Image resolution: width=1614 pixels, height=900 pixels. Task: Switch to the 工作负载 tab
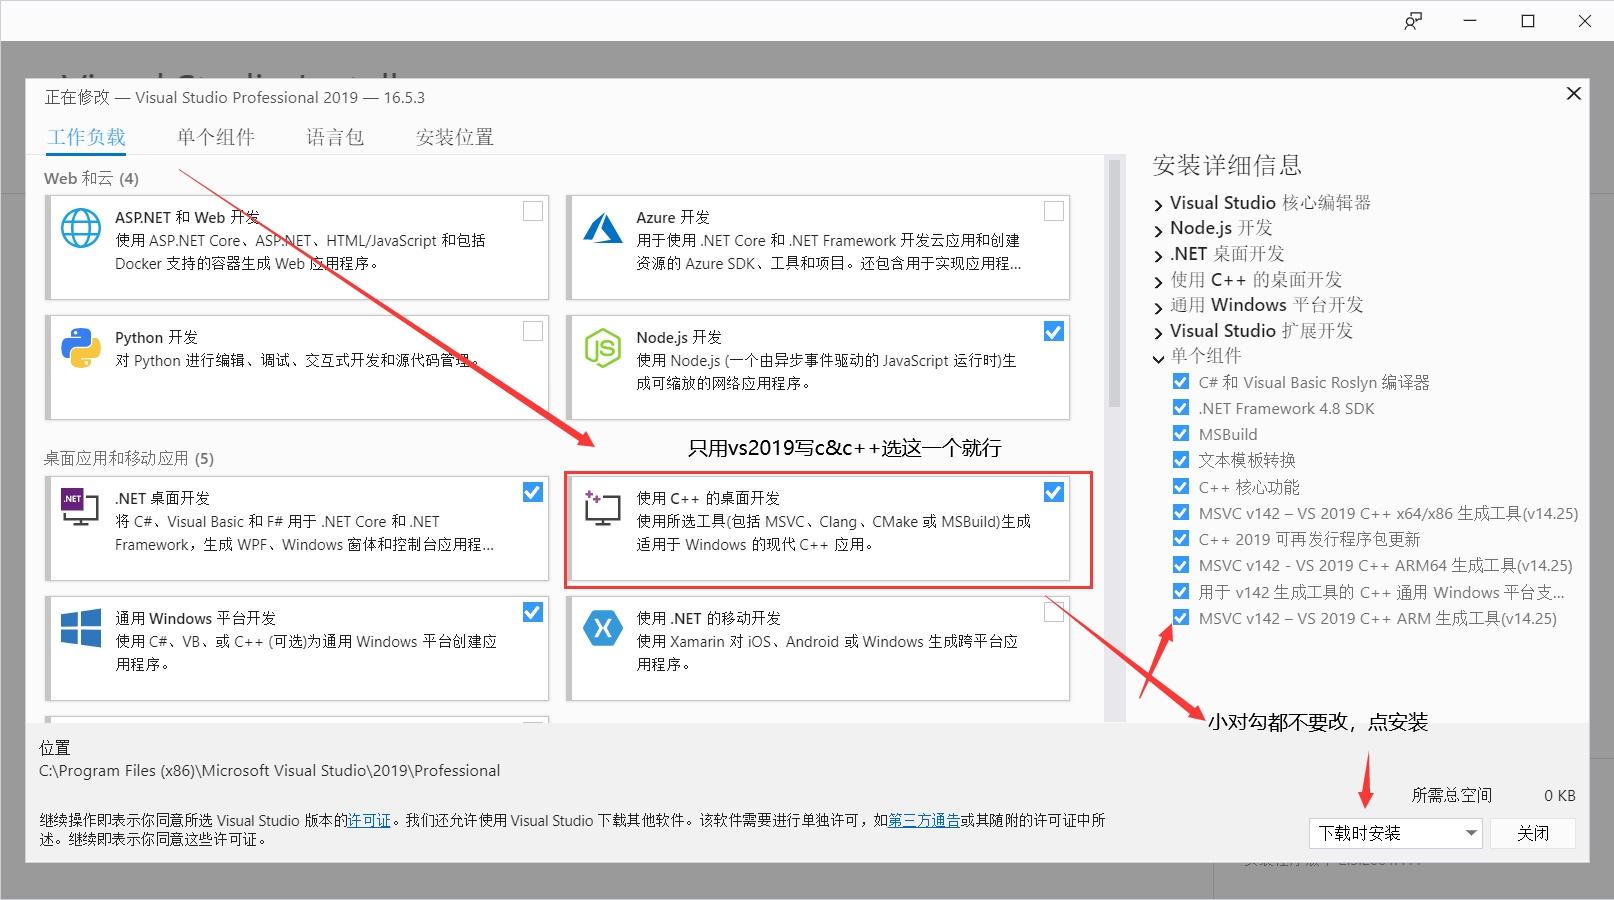[87, 137]
